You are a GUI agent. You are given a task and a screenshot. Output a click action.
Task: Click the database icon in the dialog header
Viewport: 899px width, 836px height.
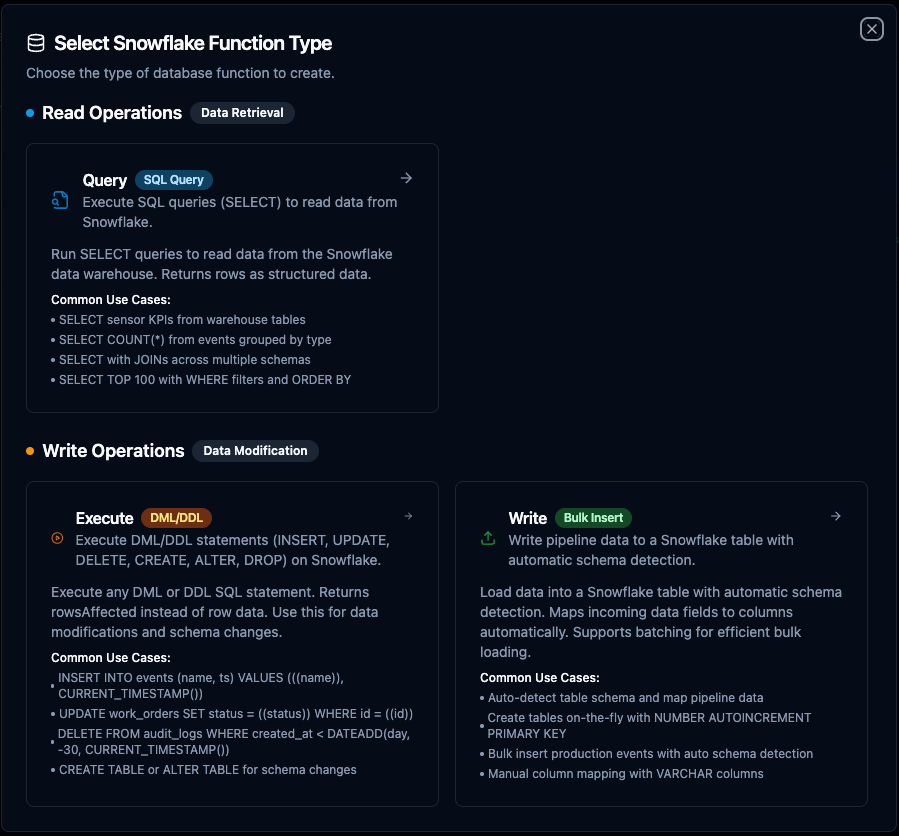pos(36,43)
